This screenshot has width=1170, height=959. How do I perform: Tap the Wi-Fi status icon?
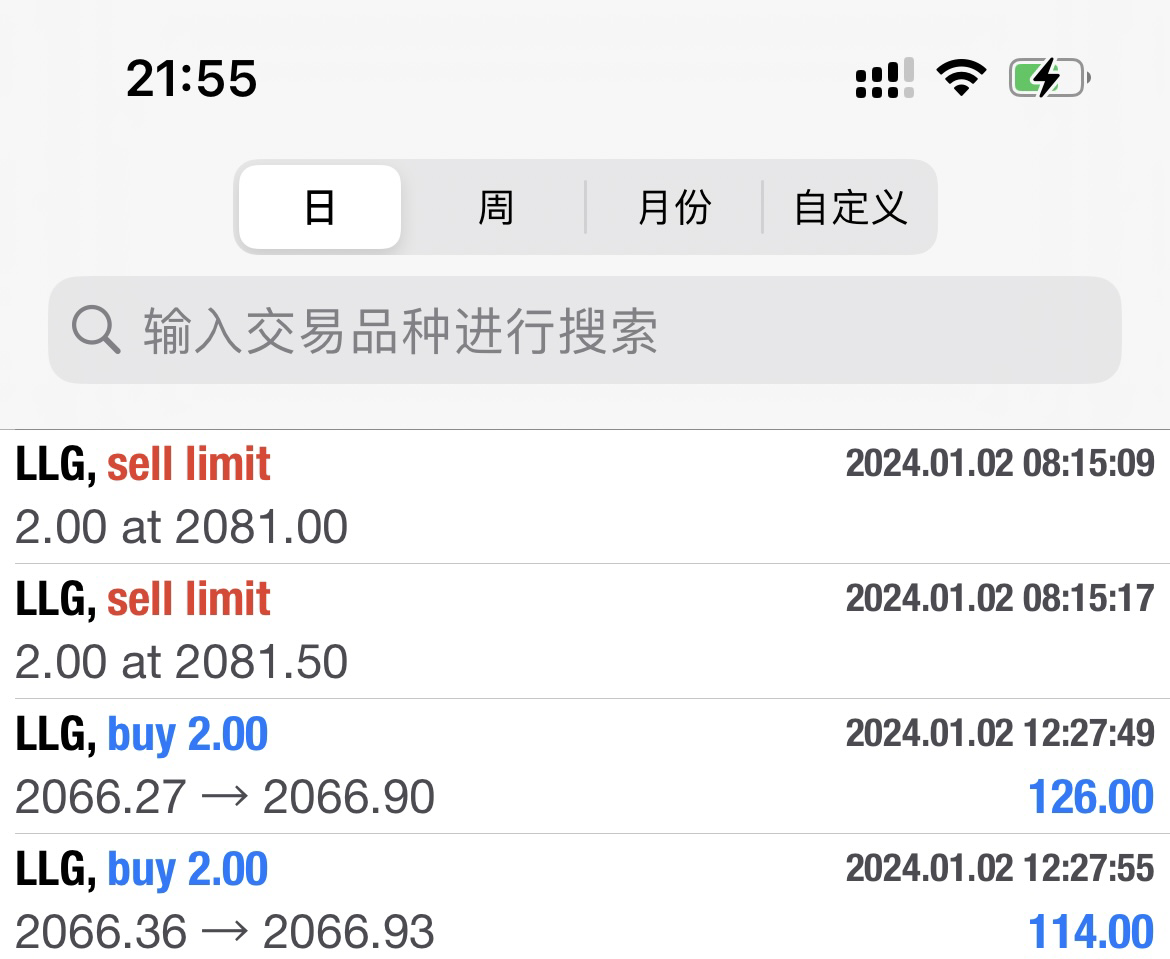[961, 78]
